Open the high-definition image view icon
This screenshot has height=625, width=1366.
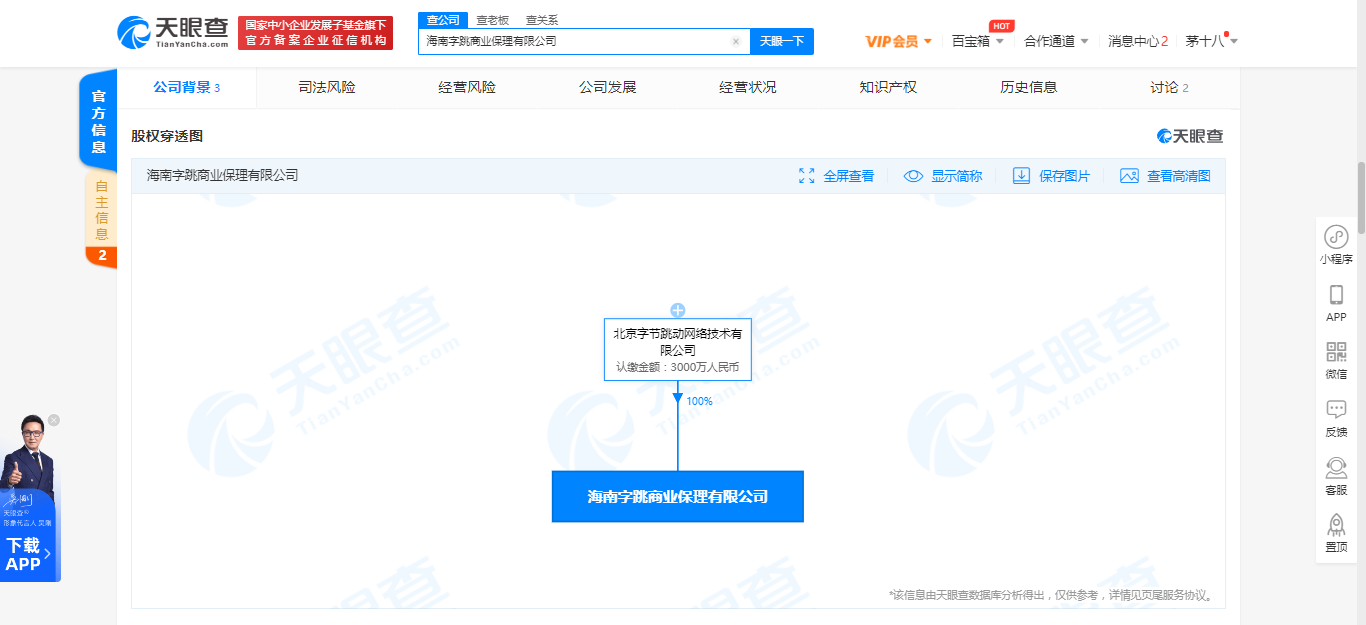point(1129,176)
